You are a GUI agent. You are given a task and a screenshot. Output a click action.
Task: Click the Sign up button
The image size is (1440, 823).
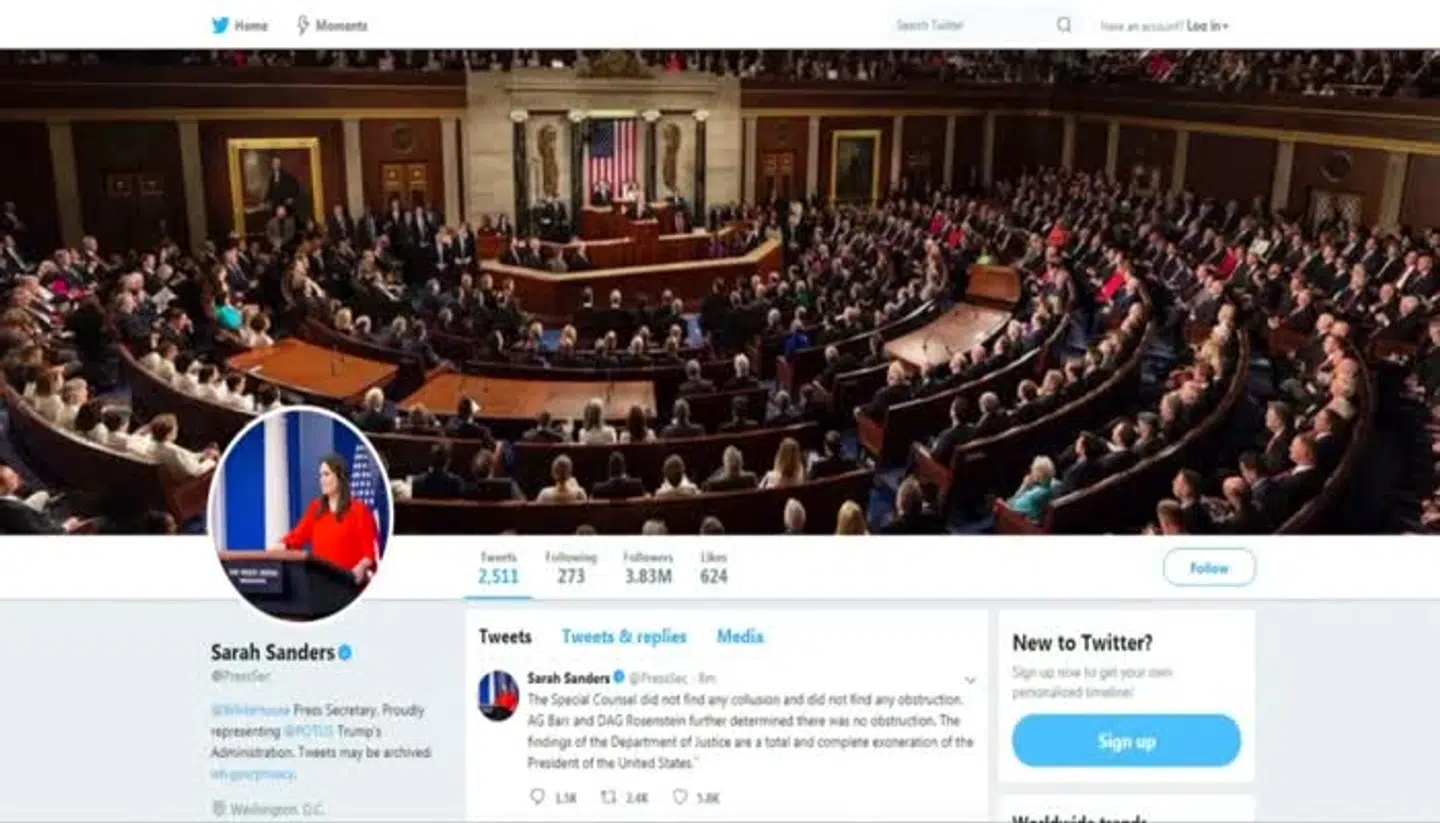click(1126, 741)
